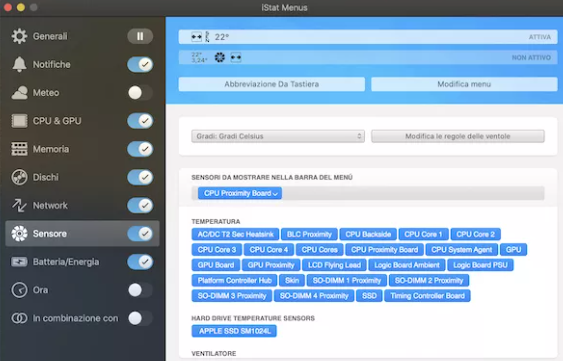Click the Batteria/Energia battery icon
Screen dimensions: 563x361
(x=19, y=262)
